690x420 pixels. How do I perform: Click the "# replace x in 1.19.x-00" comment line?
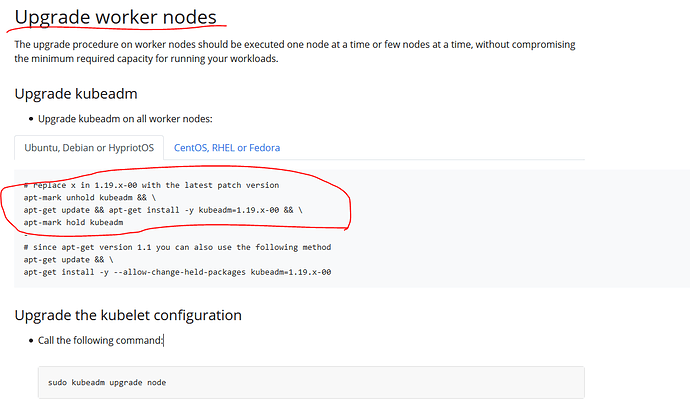152,186
